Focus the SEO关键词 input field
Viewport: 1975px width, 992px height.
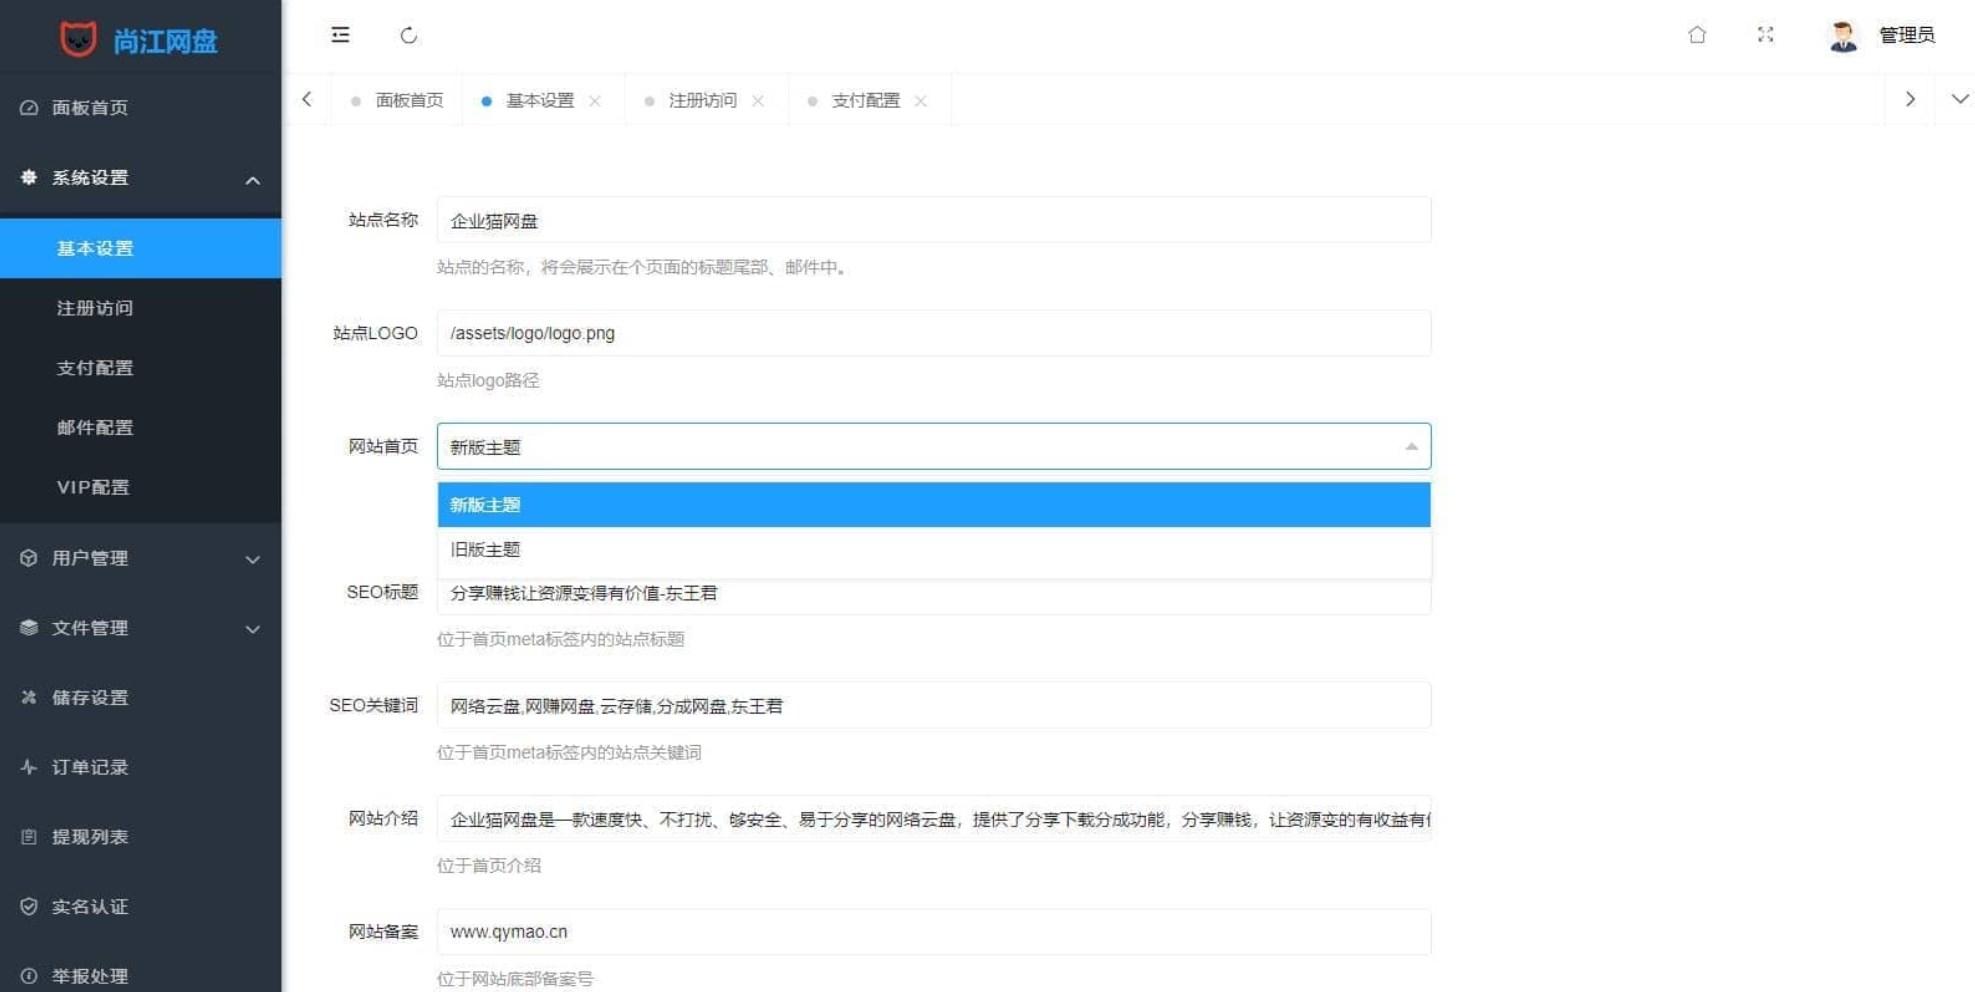tap(933, 706)
